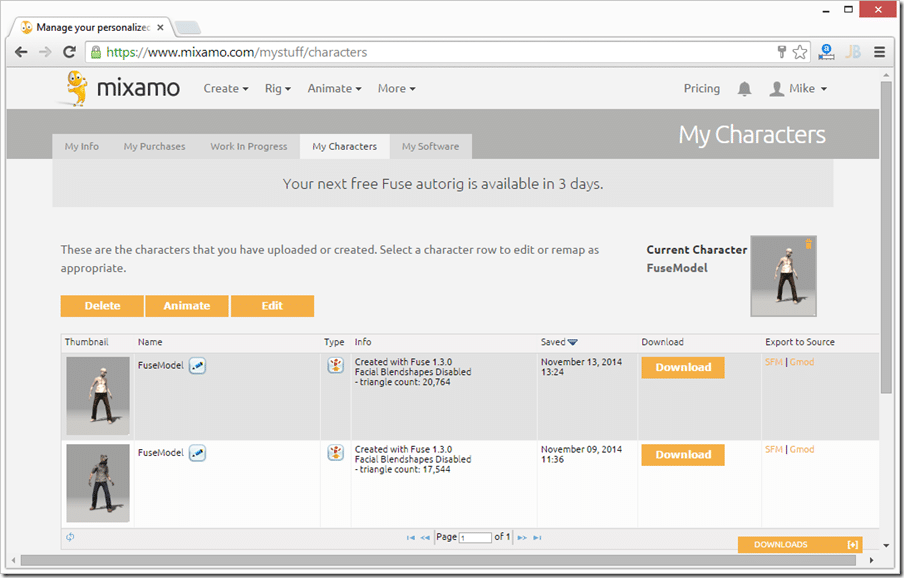Viewport: 904px width, 578px height.
Task: Rename the FuseModel saved November 13
Action: point(197,365)
